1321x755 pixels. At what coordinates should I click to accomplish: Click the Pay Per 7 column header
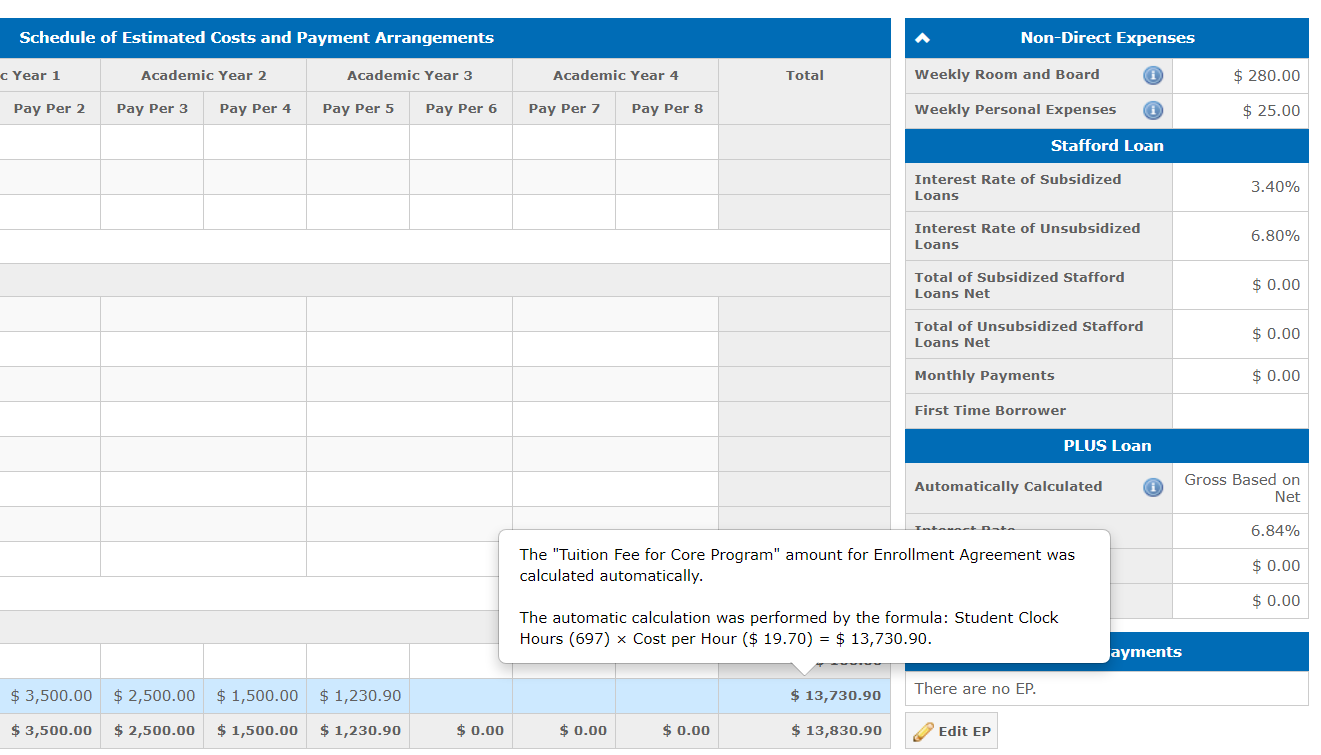(564, 109)
